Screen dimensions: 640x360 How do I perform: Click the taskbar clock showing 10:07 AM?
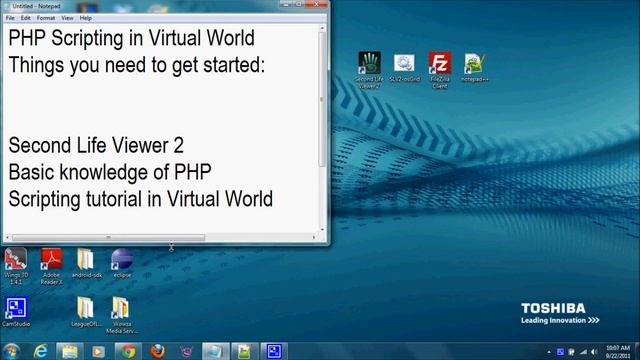(x=618, y=352)
